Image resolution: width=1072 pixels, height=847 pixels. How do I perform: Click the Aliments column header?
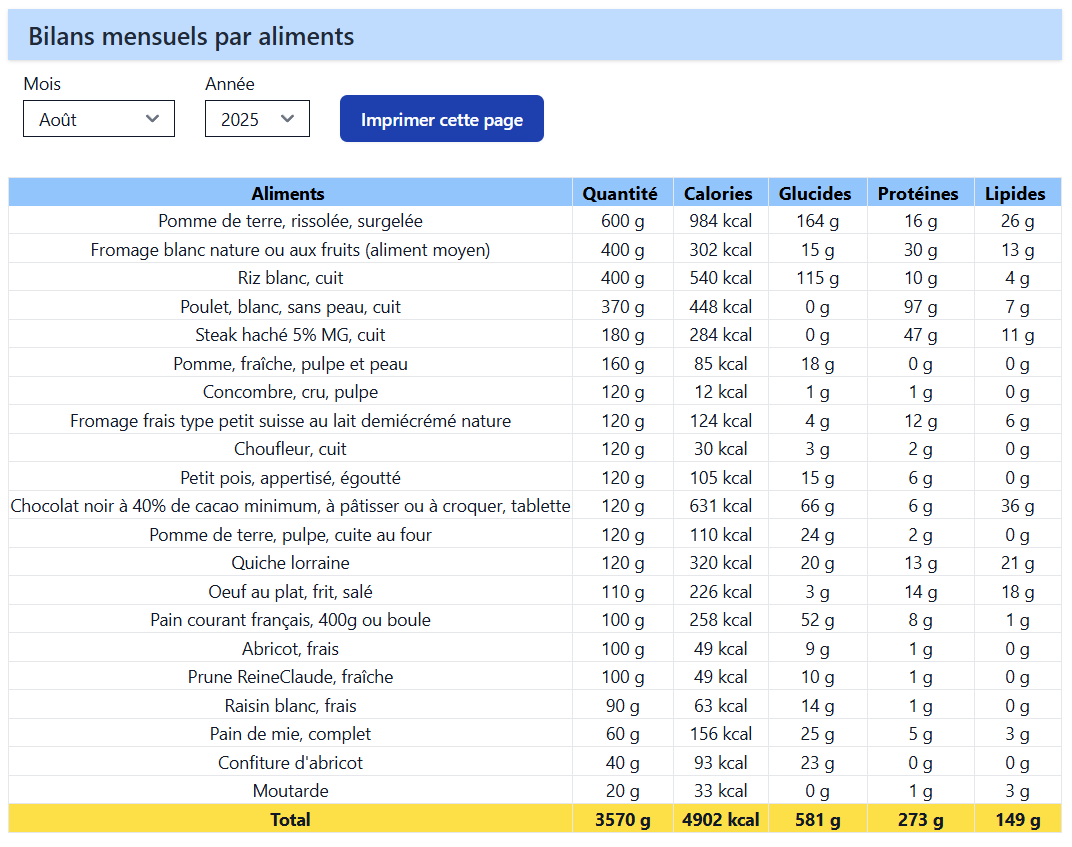290,193
